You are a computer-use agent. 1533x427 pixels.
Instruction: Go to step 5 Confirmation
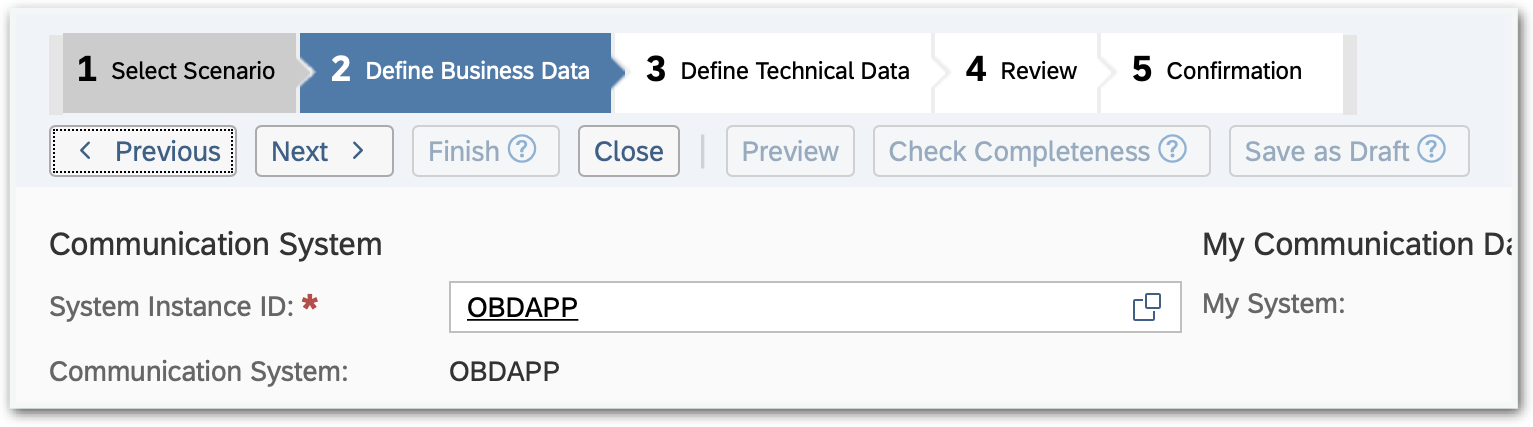(x=1217, y=71)
